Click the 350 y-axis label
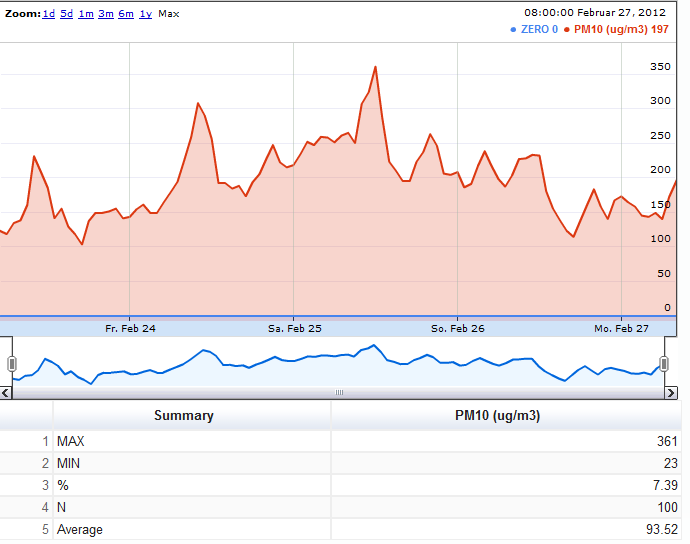This screenshot has width=690, height=544. [660, 67]
